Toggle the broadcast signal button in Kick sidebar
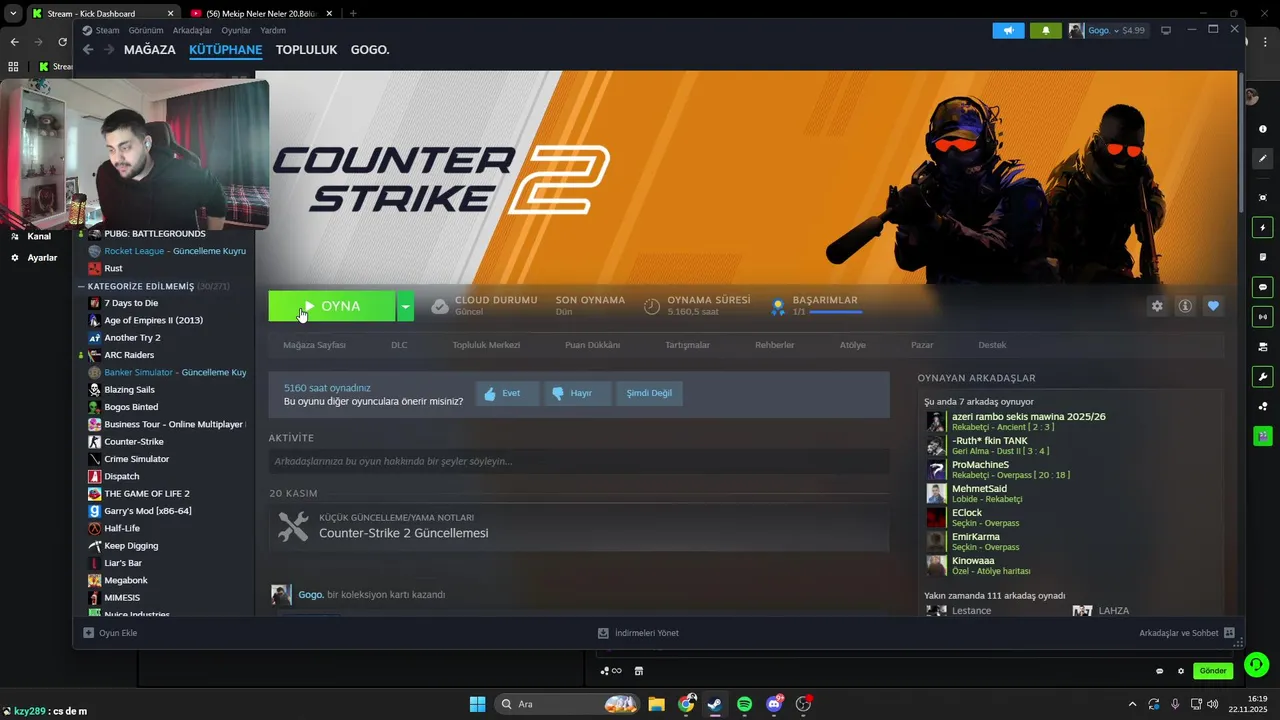This screenshot has width=1280, height=720. pyautogui.click(x=1263, y=317)
